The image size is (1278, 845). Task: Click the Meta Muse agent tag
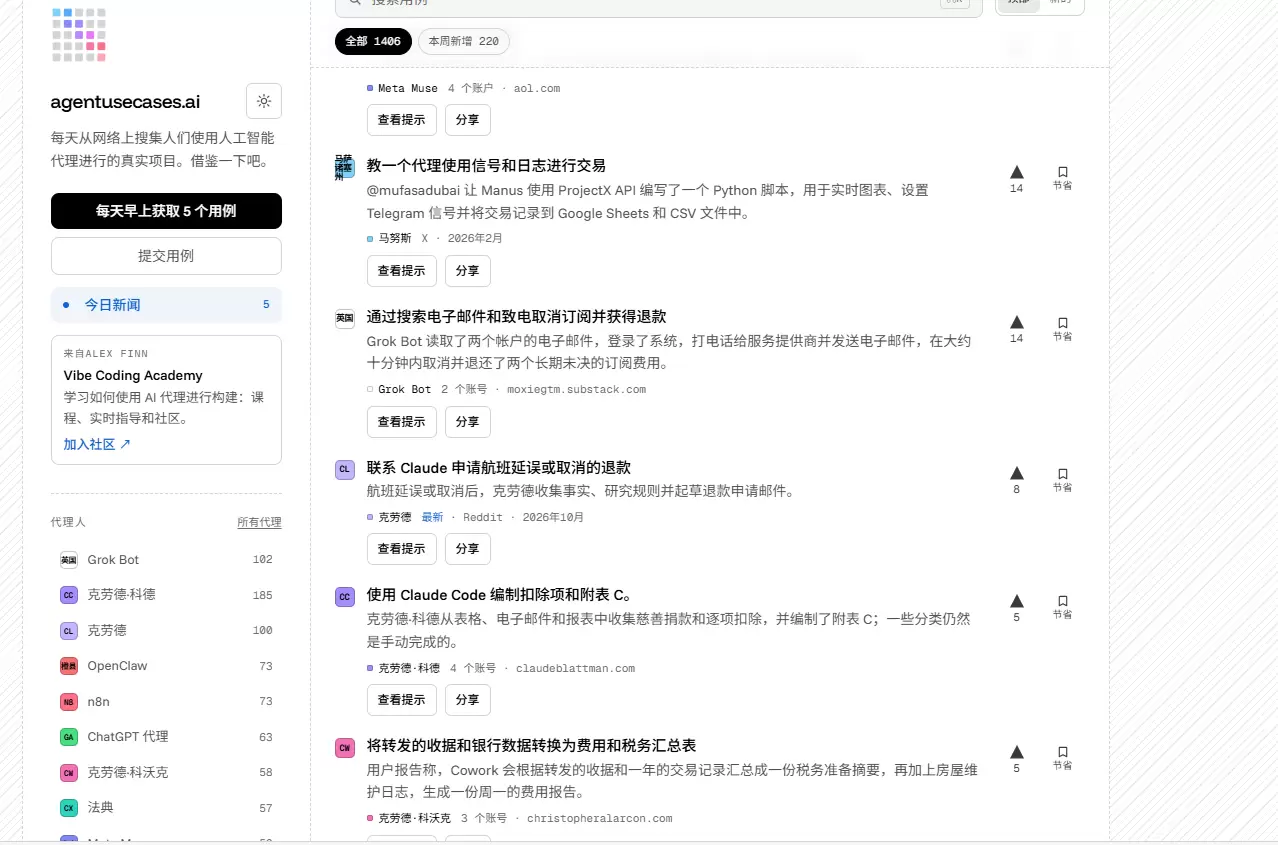[x=402, y=89]
